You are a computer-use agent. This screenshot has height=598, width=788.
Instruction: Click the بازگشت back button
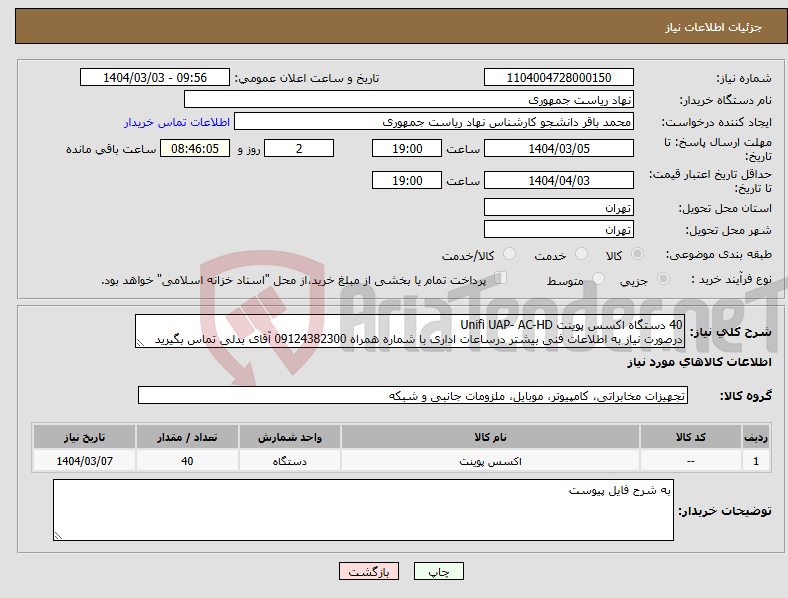tap(369, 571)
